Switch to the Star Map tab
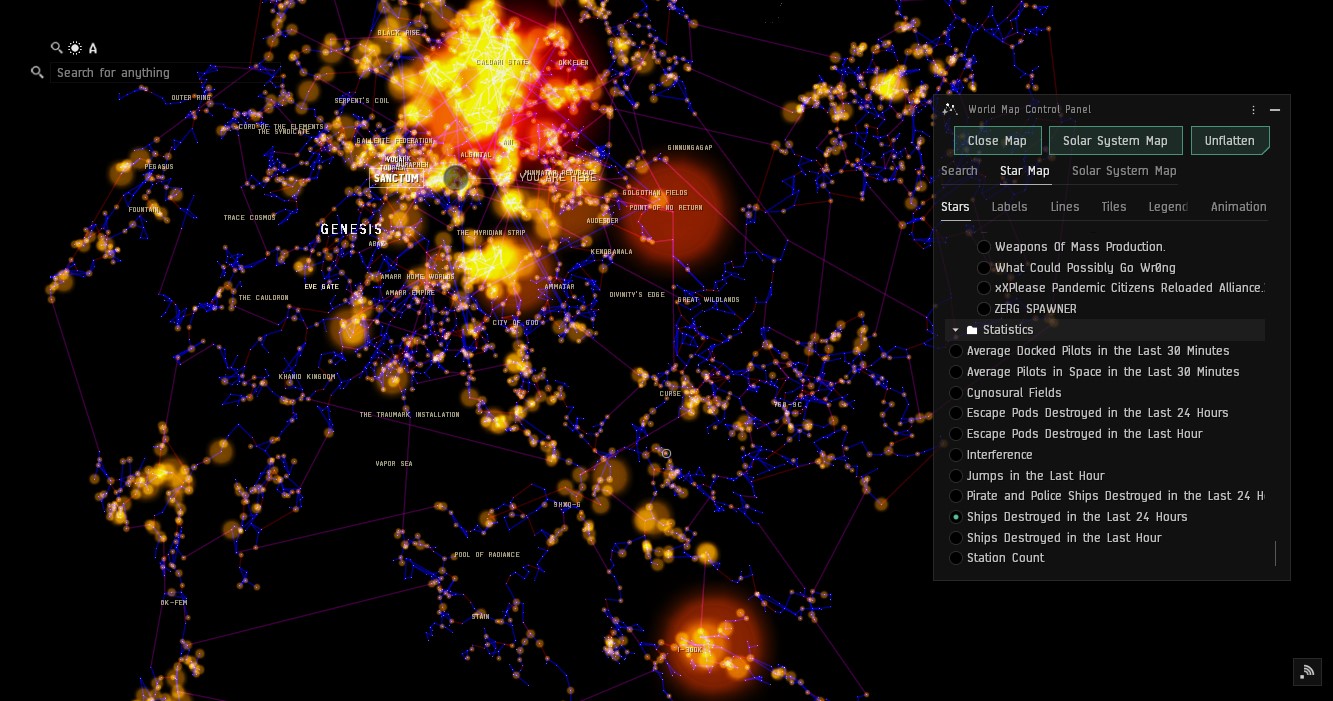1333x701 pixels. 1025,171
